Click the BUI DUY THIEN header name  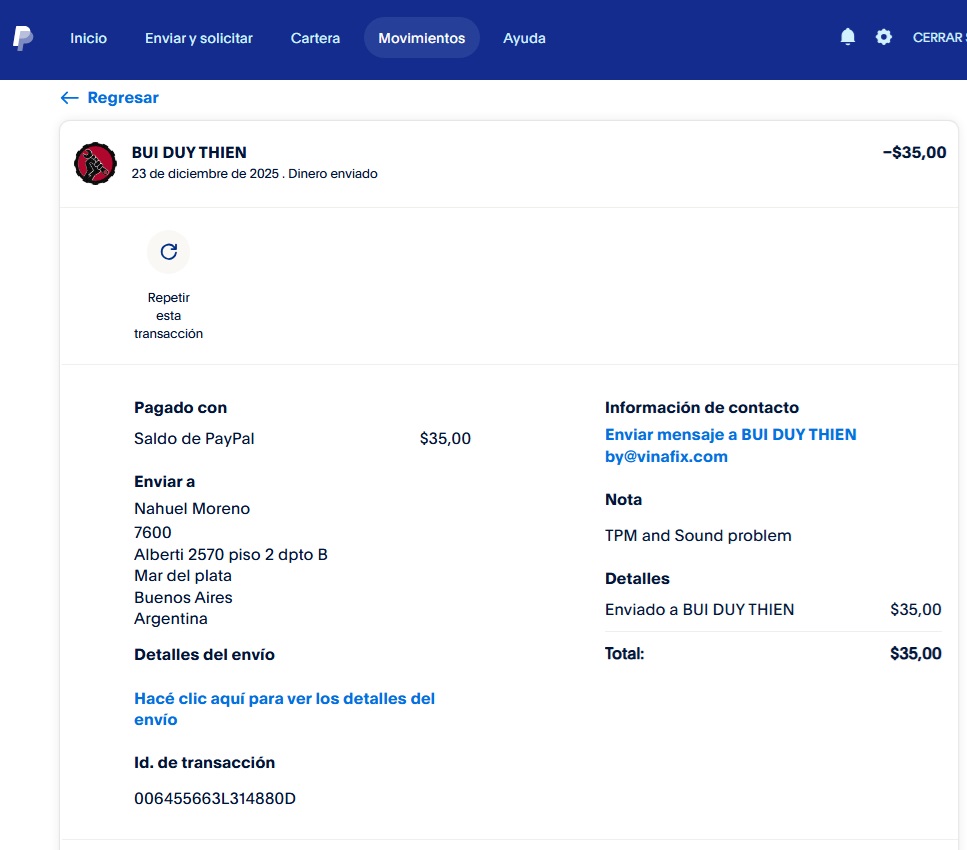coord(189,153)
